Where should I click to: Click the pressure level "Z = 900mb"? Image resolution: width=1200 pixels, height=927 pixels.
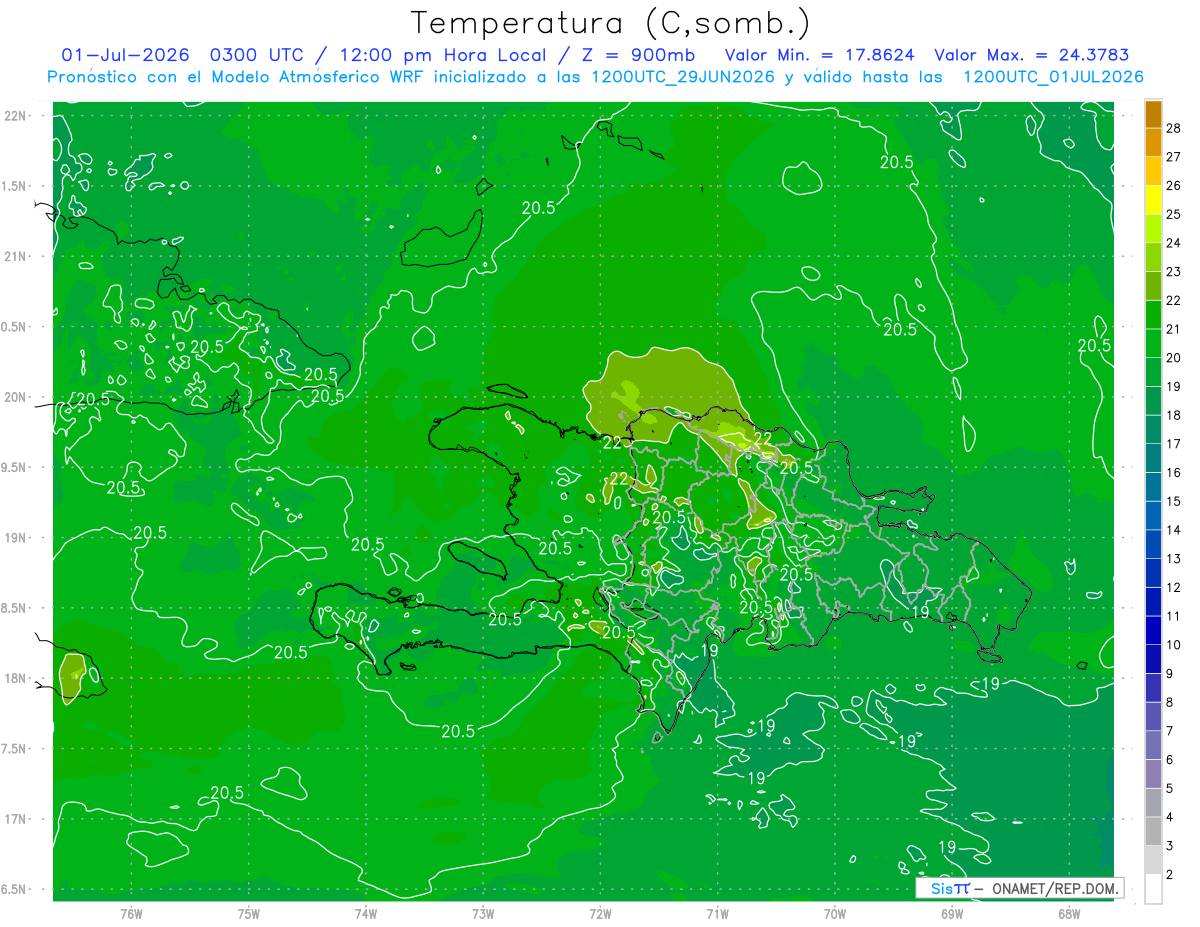coord(640,55)
